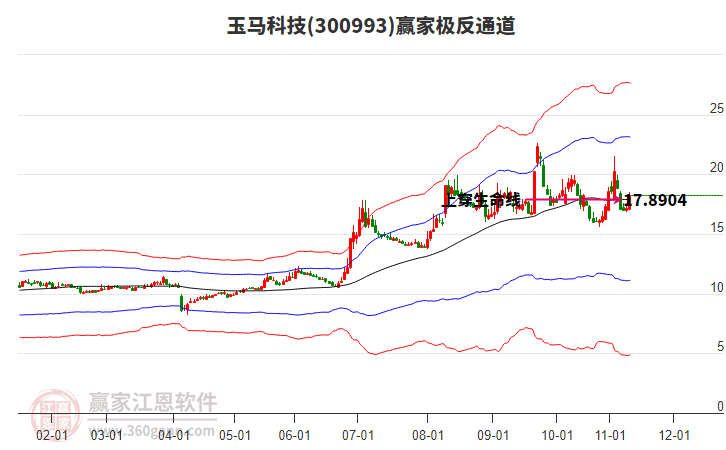Click the 上穿生命线 annotation label
Screen dimensions: 726x450
(x=481, y=200)
